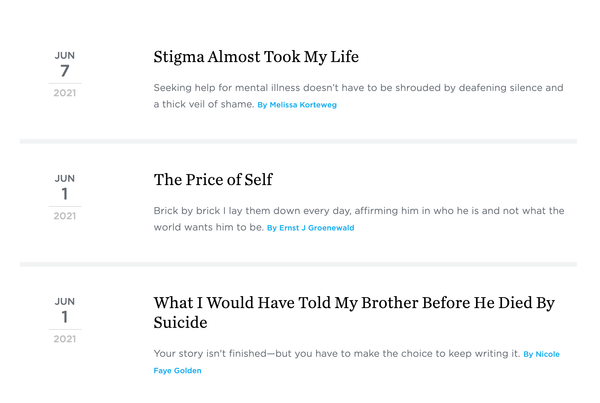Click the divider below 'The Price of Self'

298,264
